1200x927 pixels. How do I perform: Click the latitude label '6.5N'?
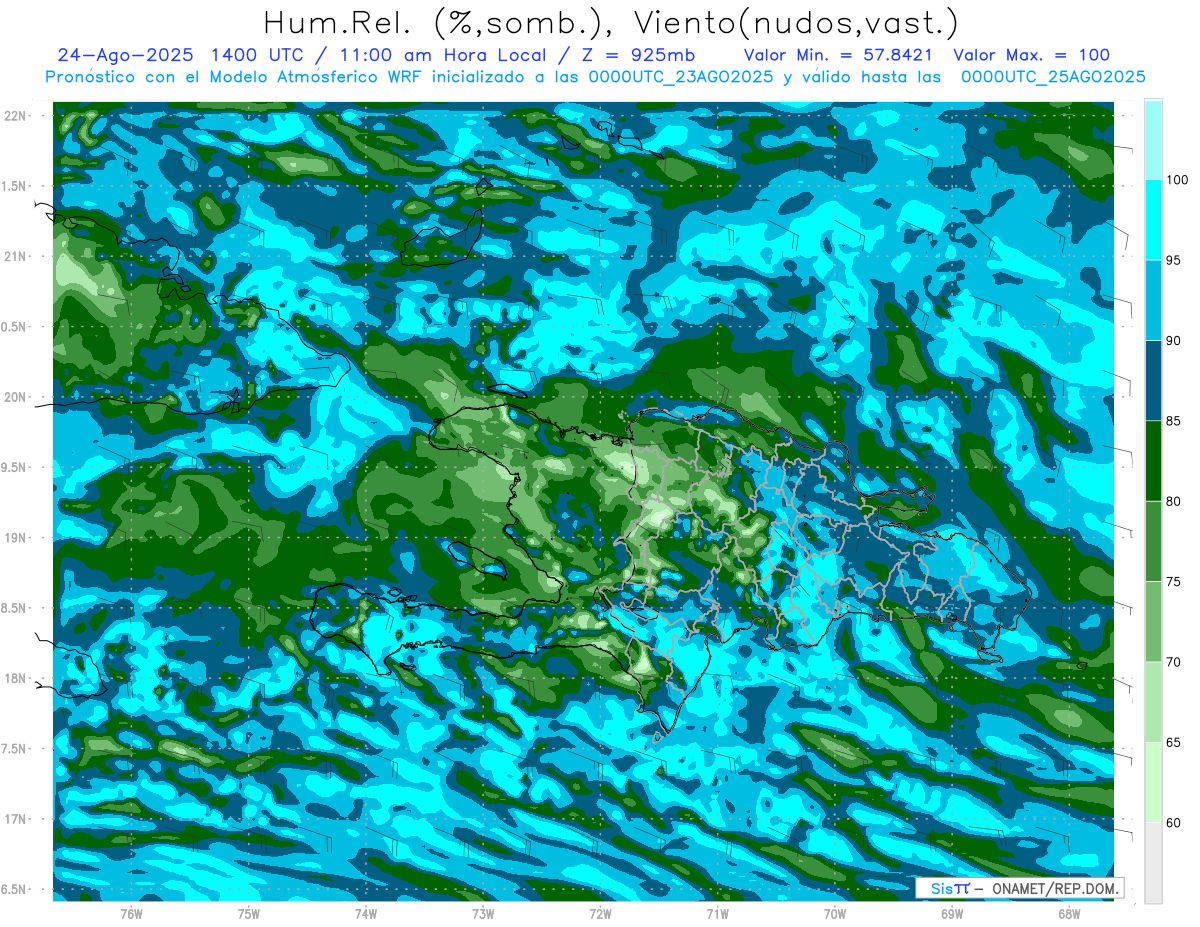point(14,889)
